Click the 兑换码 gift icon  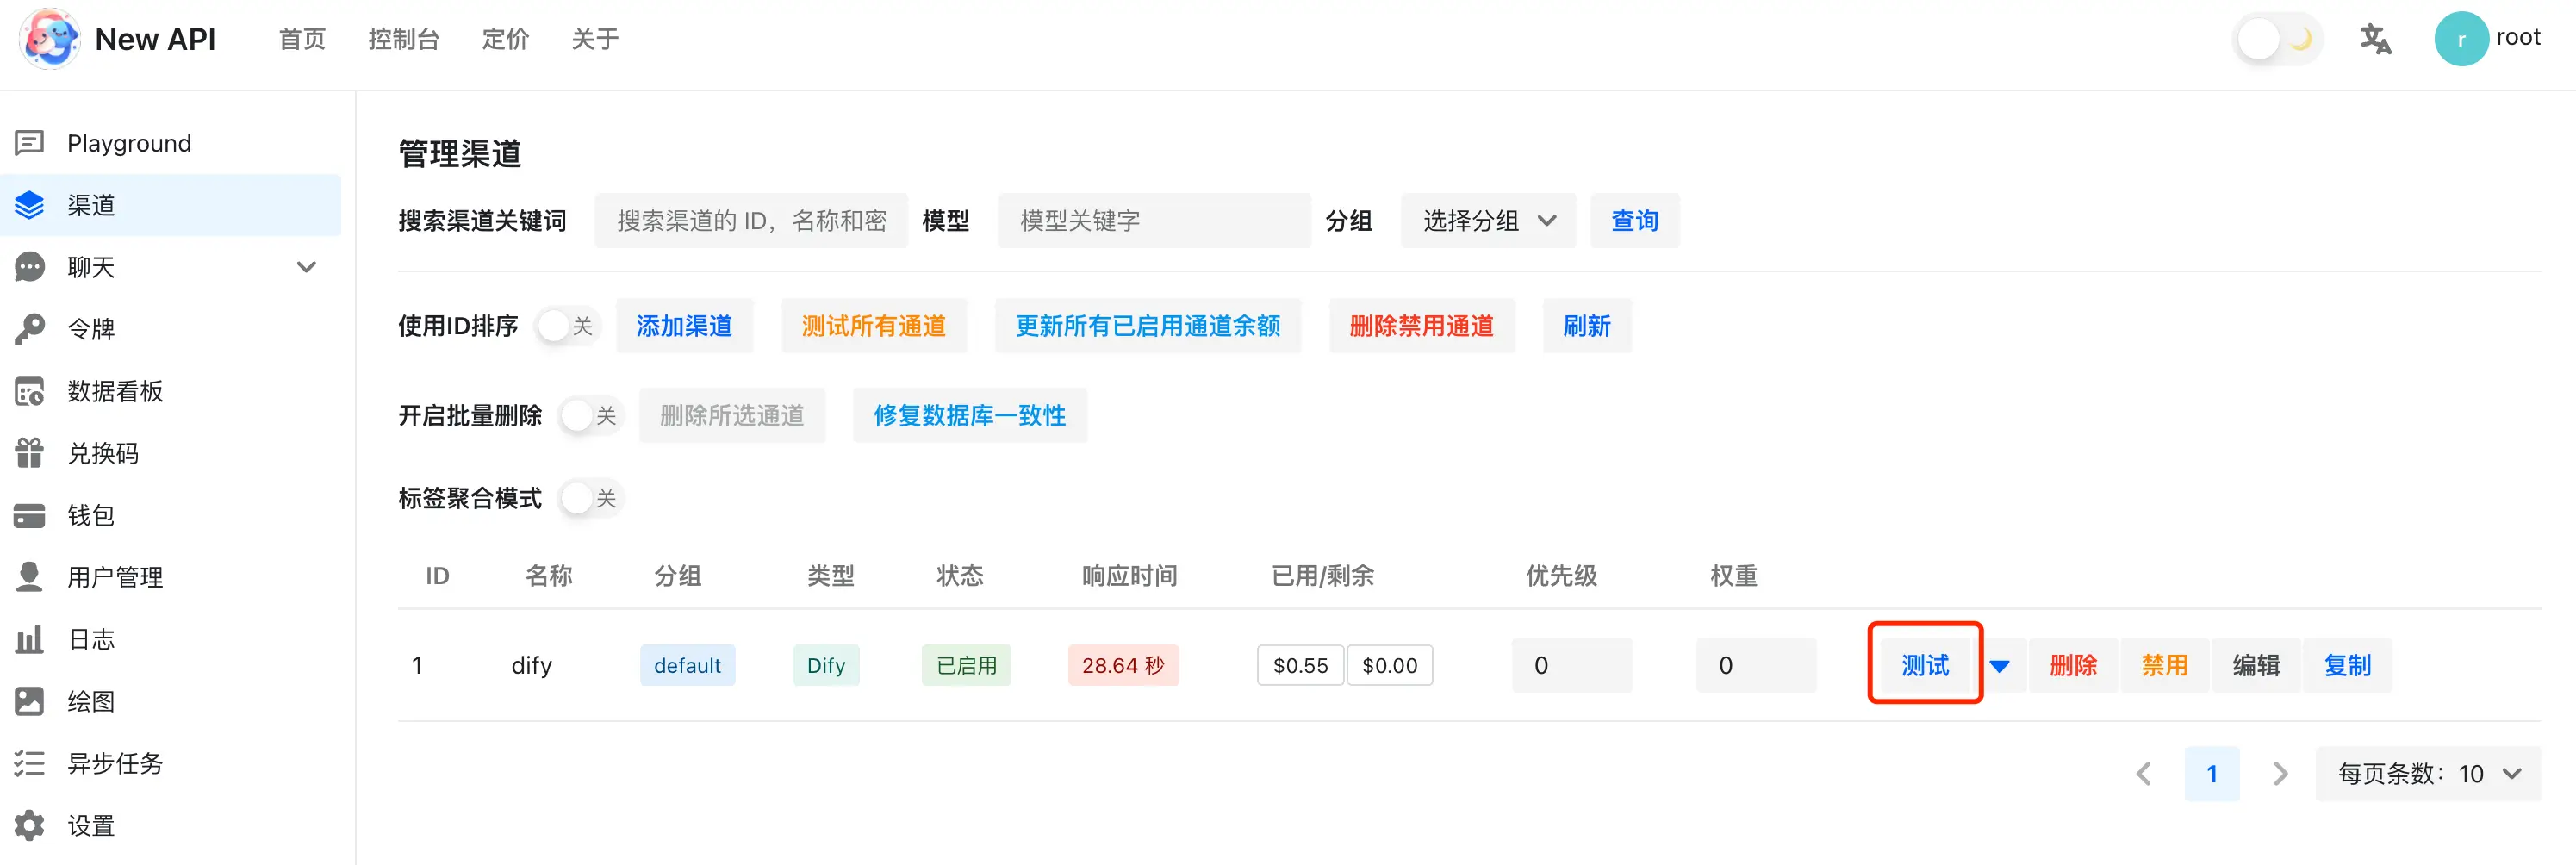(30, 453)
